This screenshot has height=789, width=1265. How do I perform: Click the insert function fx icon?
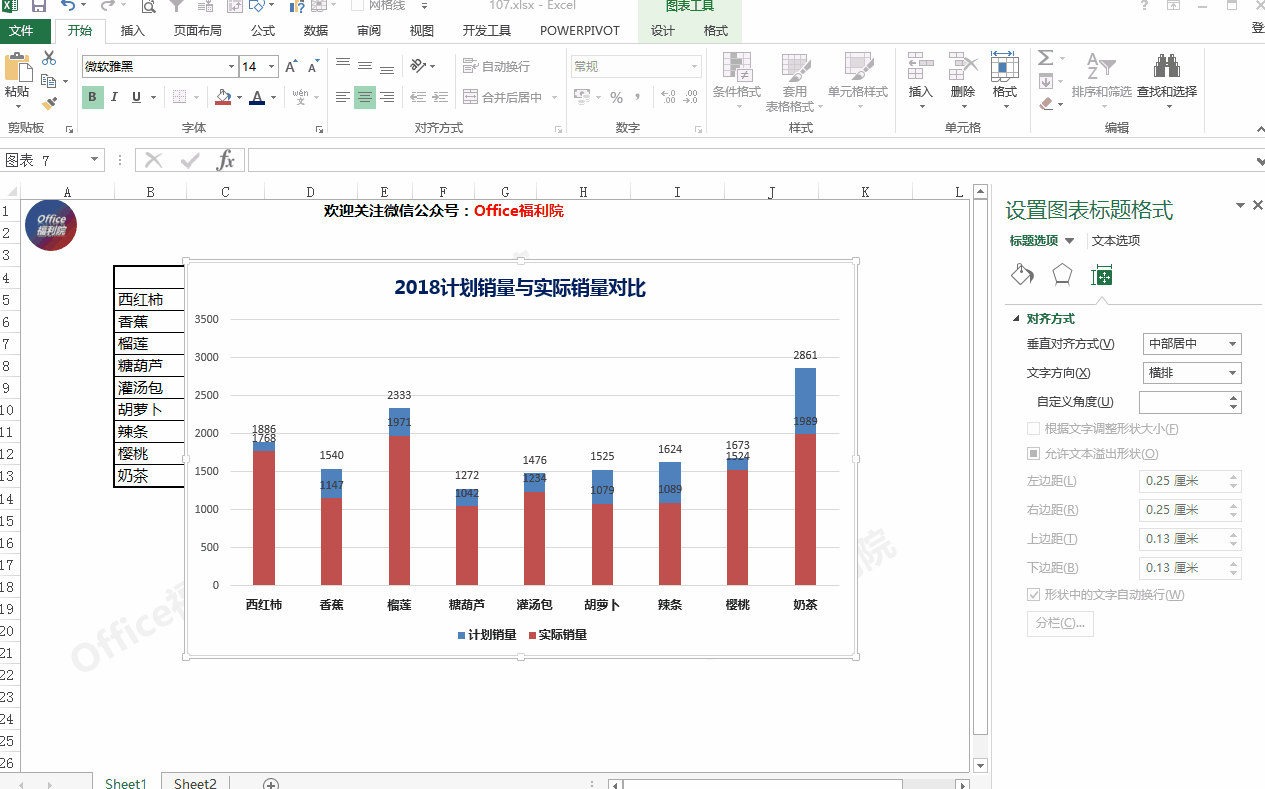click(x=226, y=160)
